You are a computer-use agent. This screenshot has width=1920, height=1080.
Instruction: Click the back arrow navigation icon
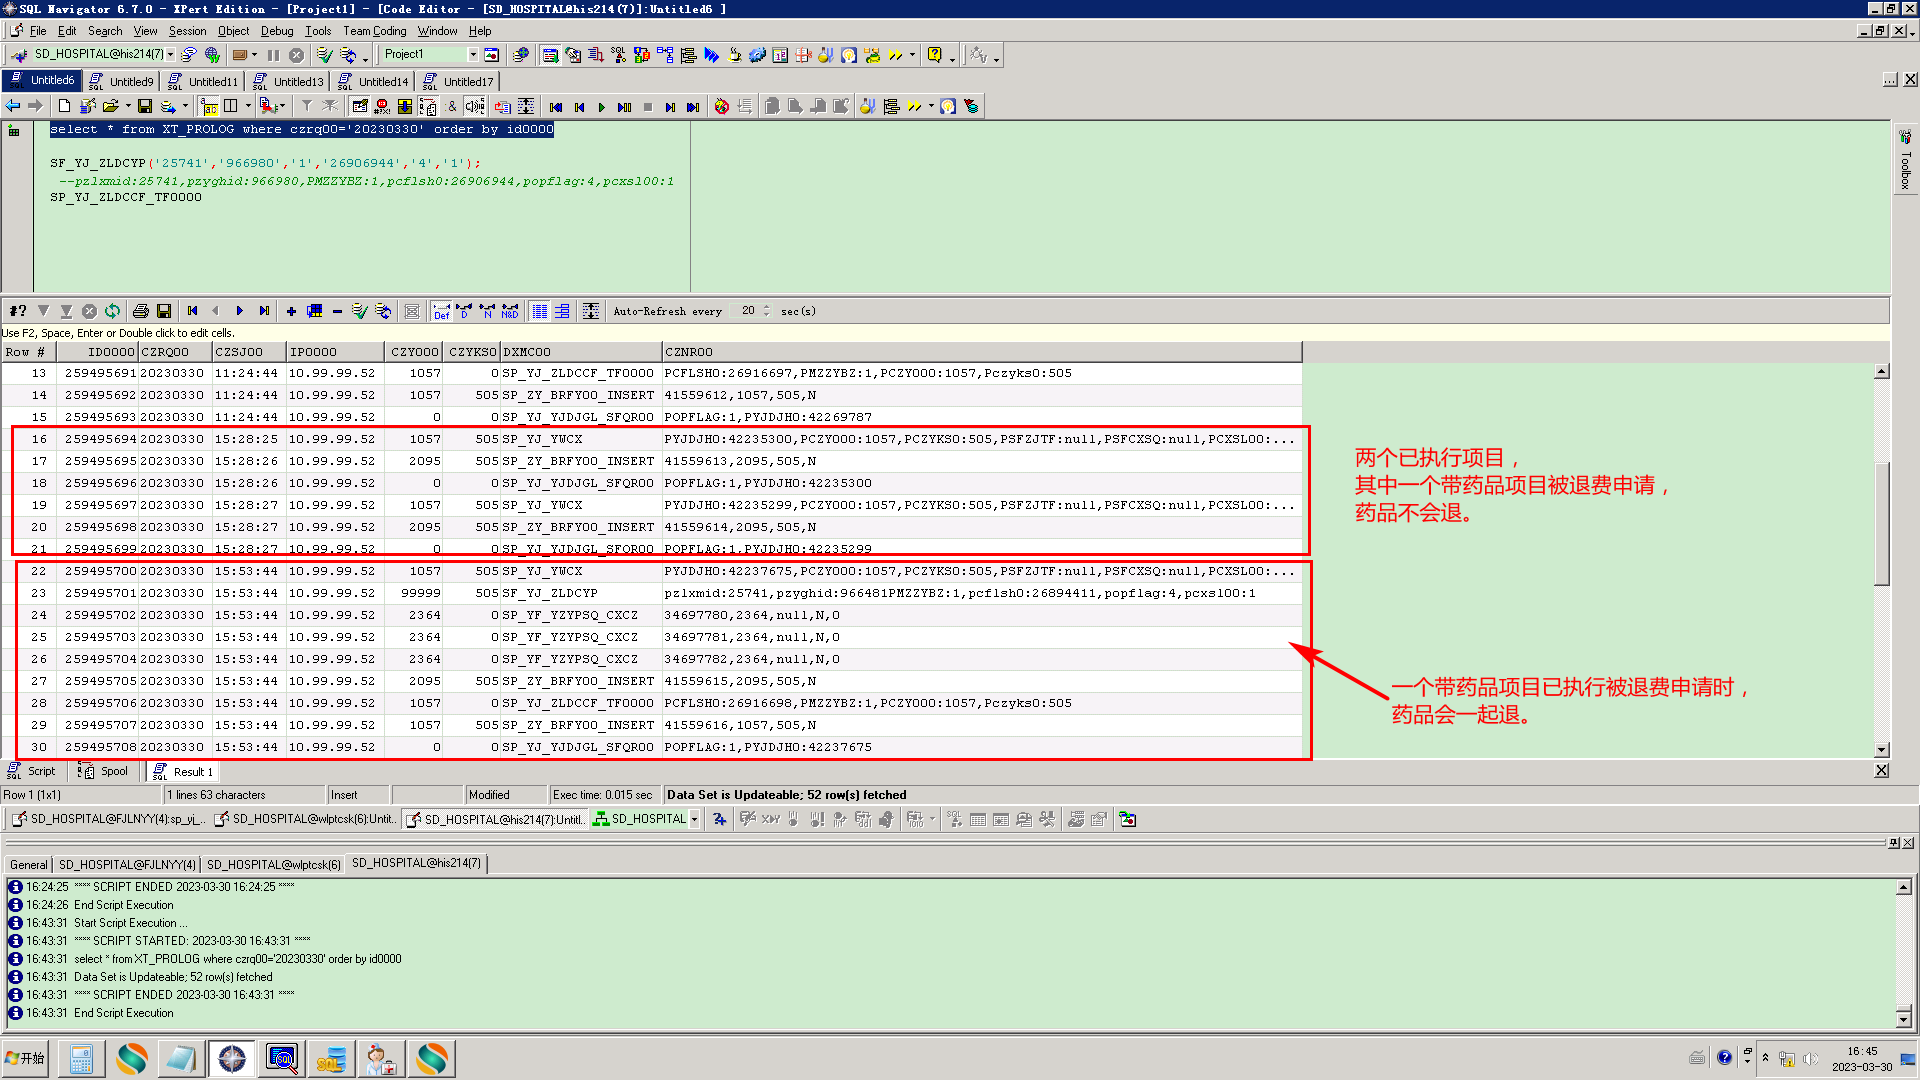point(13,106)
